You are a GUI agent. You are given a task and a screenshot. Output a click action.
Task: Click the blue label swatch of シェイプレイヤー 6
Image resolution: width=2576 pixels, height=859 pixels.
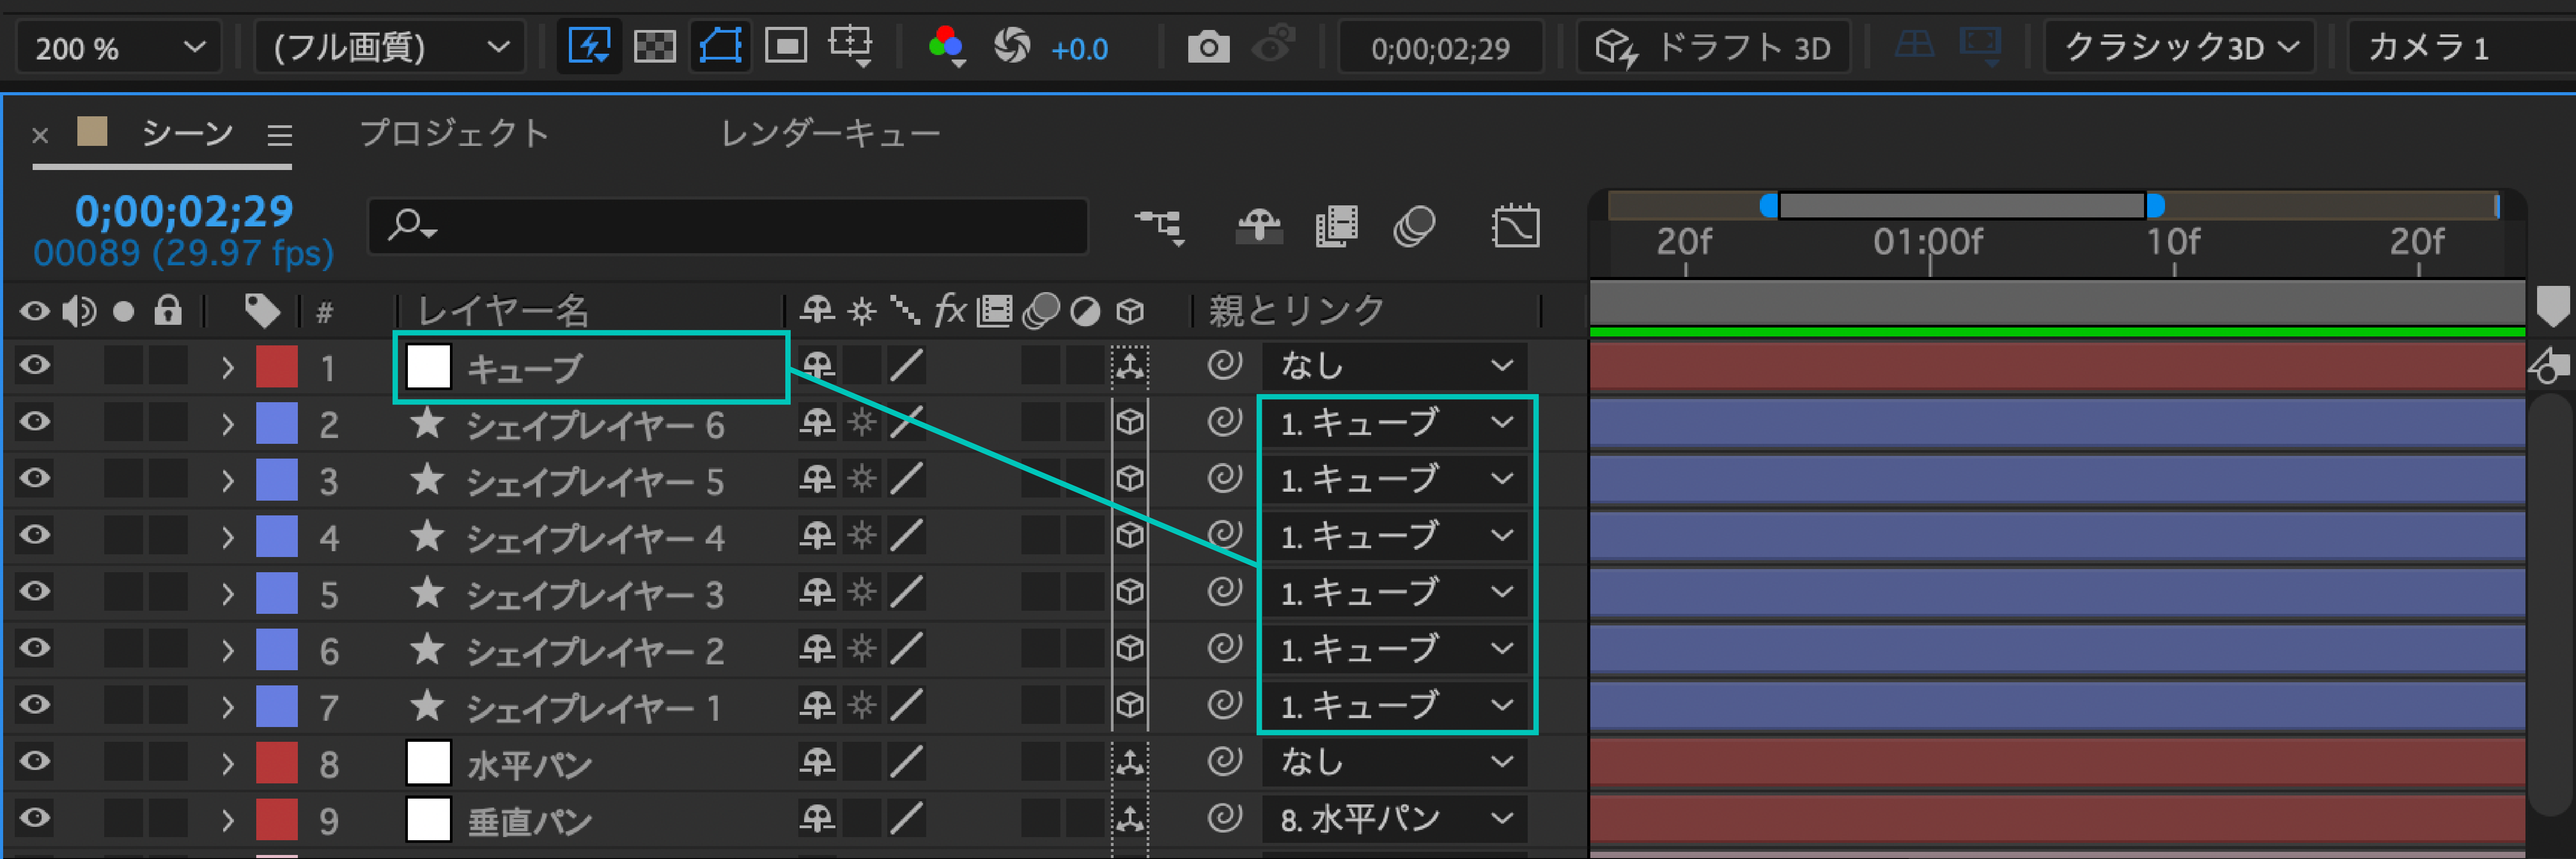[277, 423]
